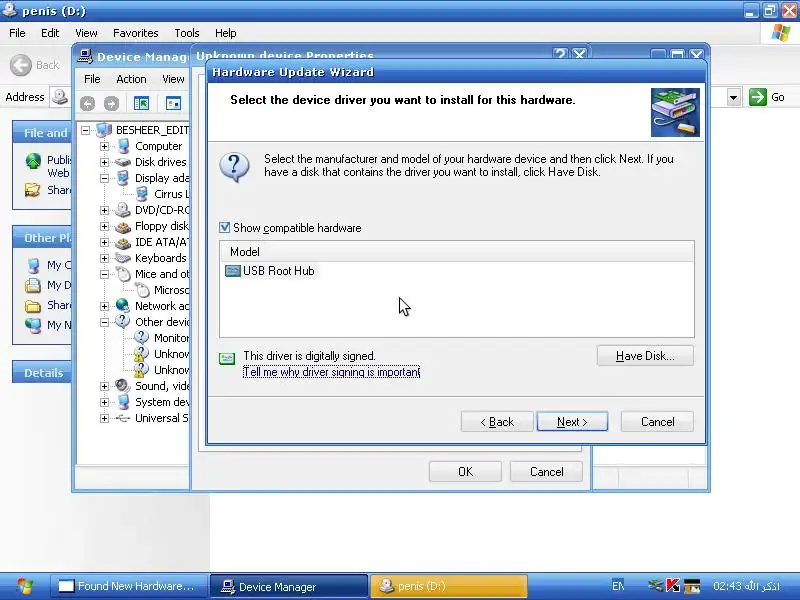The width and height of the screenshot is (800, 600).
Task: Expand the System devices node
Action: (x=105, y=402)
